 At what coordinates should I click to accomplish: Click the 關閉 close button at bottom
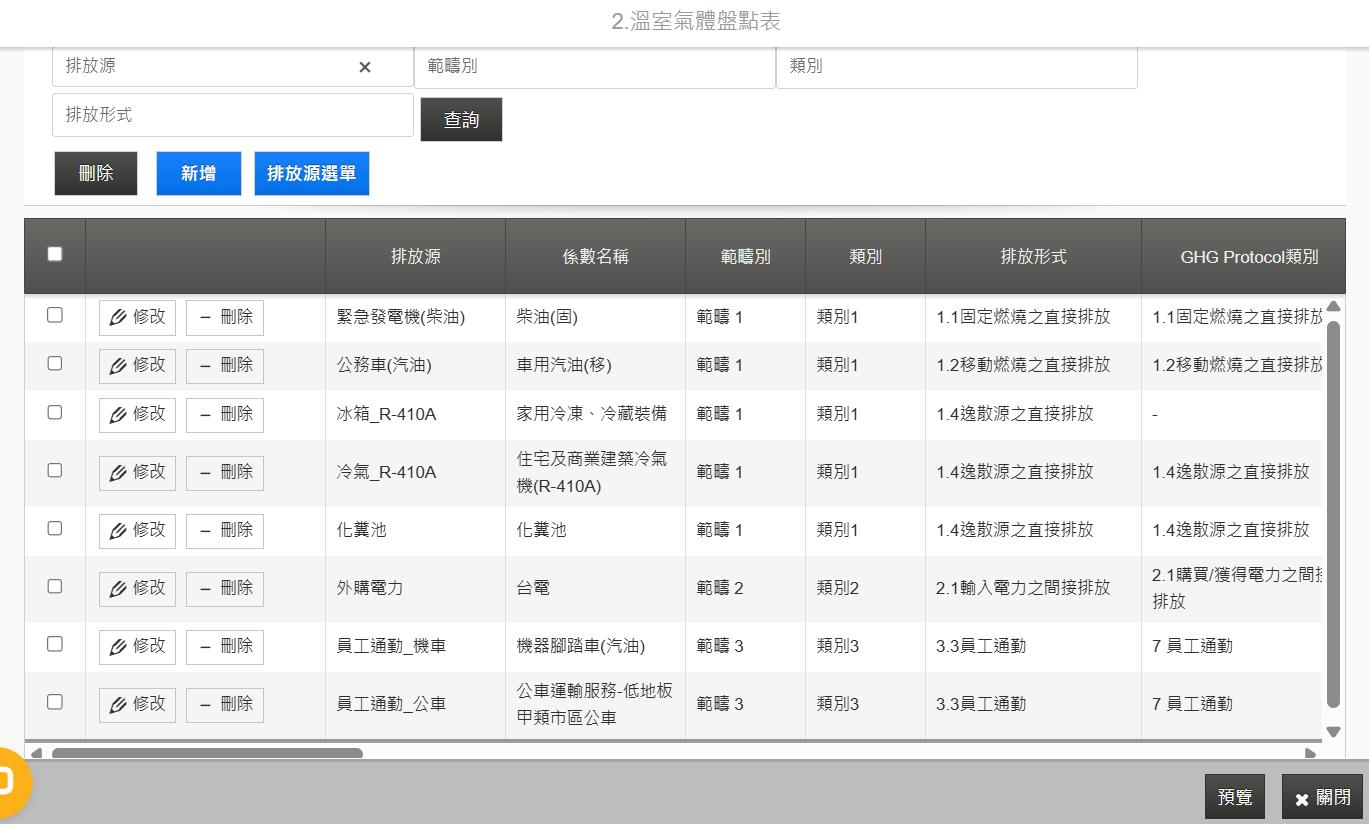point(1322,797)
